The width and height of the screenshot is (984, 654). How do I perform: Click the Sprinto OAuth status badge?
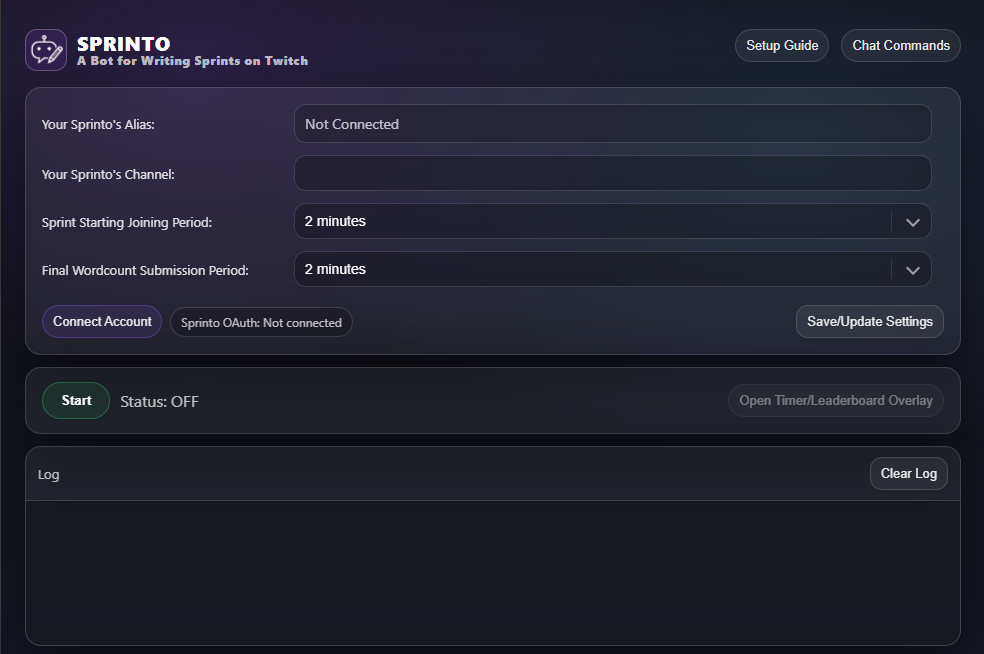coord(261,323)
